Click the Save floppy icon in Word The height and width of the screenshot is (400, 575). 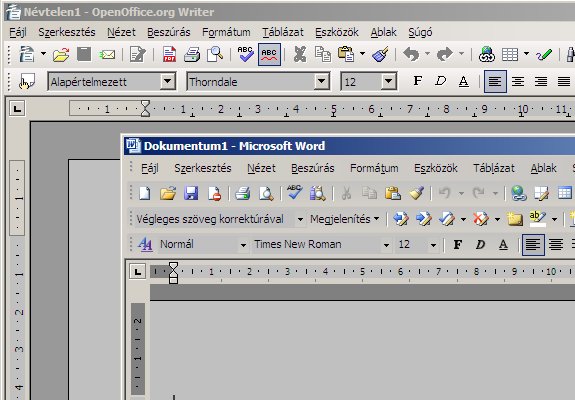(x=191, y=193)
